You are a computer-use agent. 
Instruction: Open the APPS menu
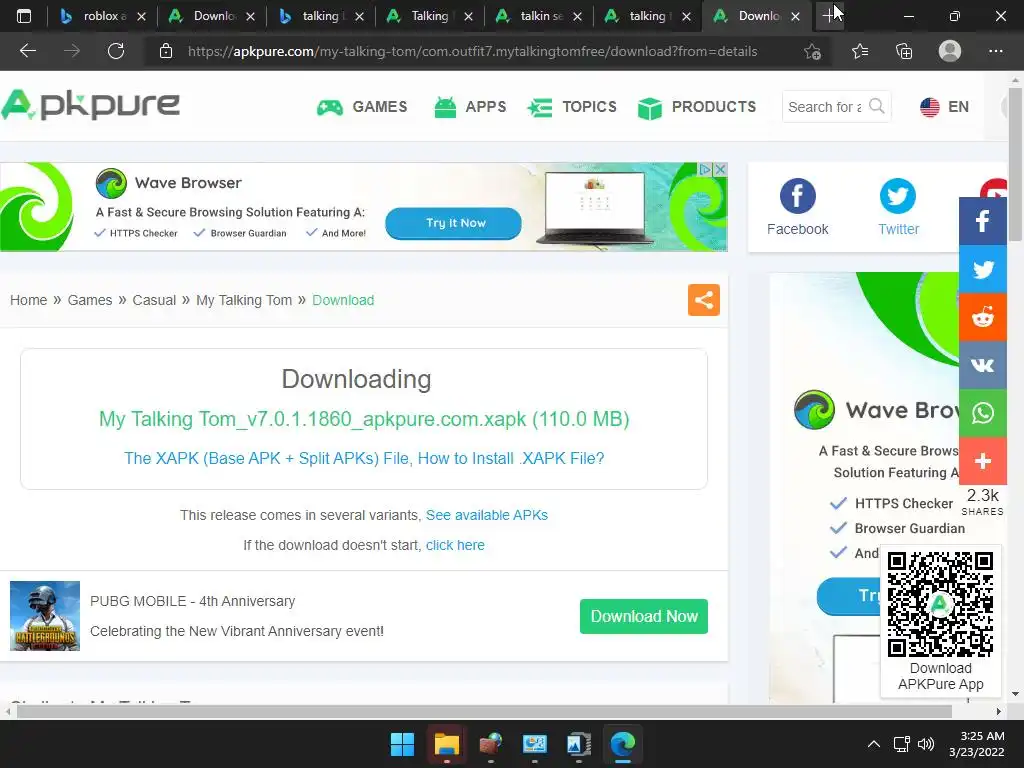[x=470, y=106]
